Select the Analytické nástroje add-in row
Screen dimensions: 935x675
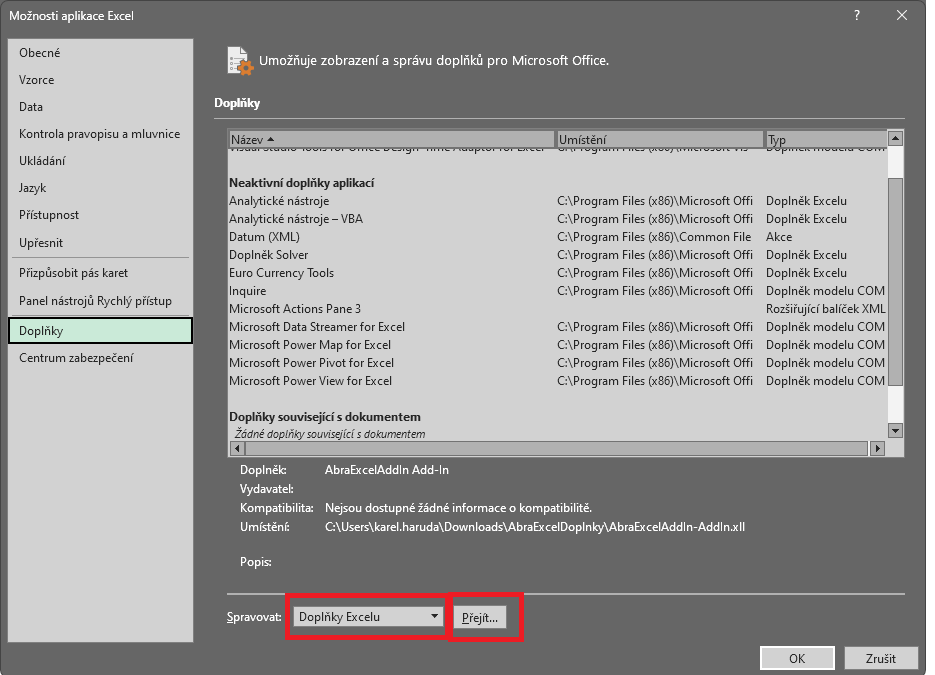coord(557,201)
